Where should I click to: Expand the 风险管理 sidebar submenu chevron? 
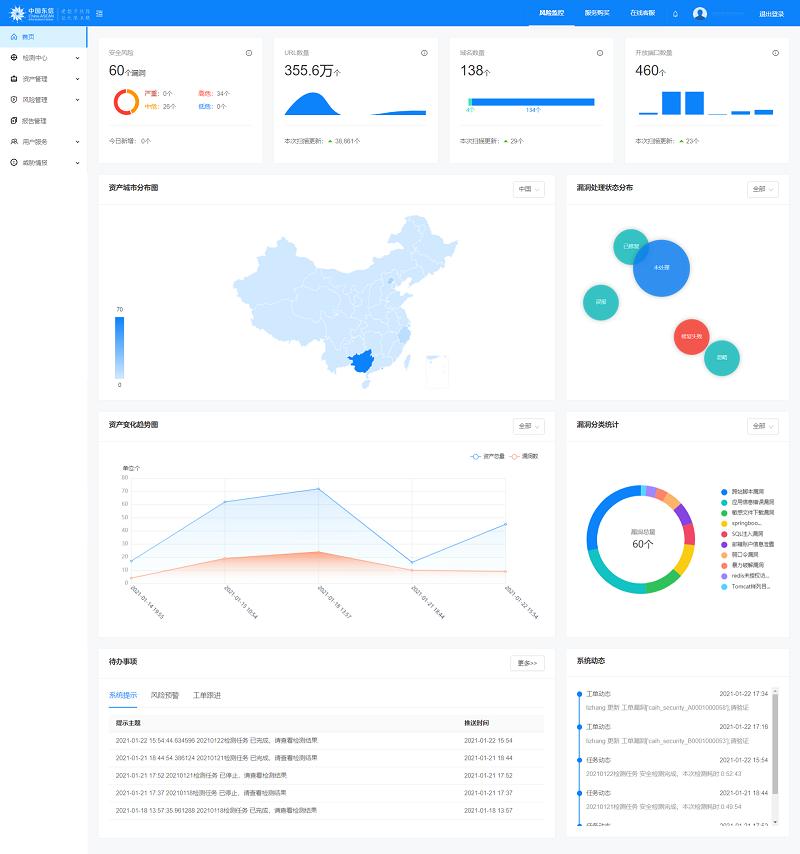click(77, 100)
